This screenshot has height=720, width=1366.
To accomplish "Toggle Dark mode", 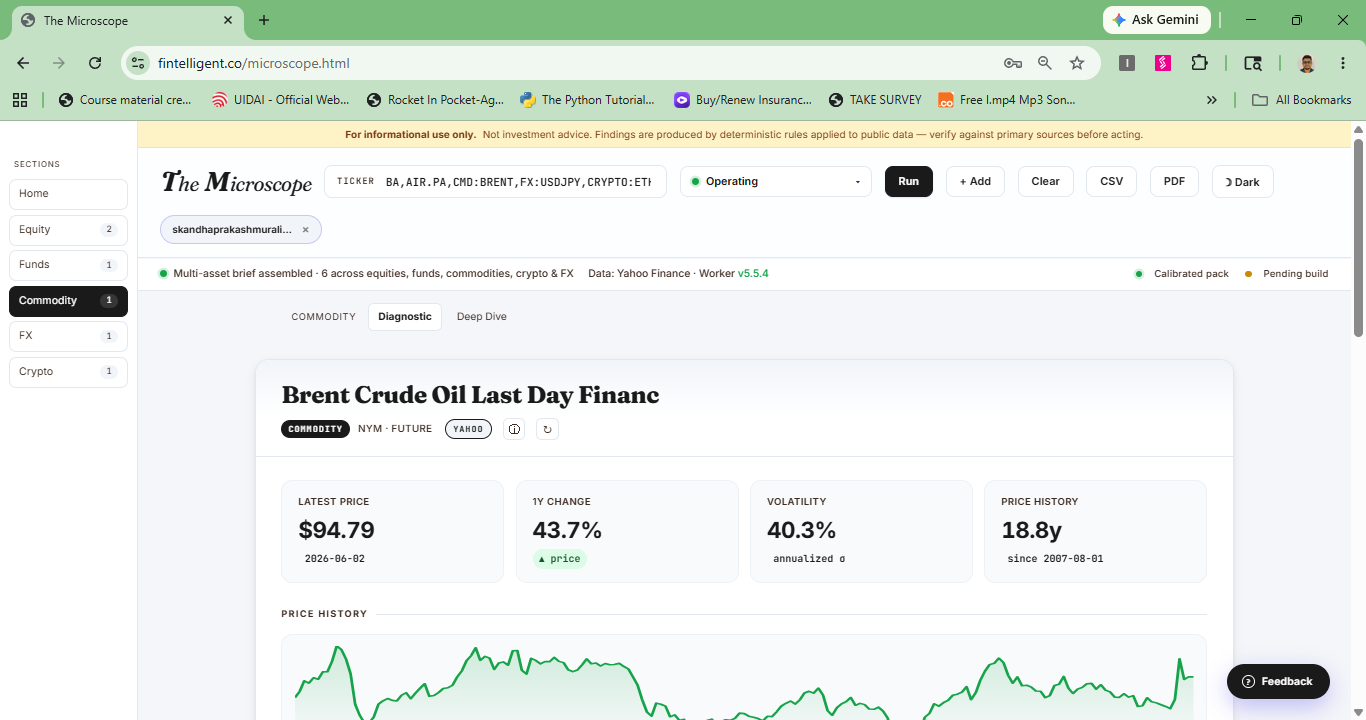I will point(1242,181).
